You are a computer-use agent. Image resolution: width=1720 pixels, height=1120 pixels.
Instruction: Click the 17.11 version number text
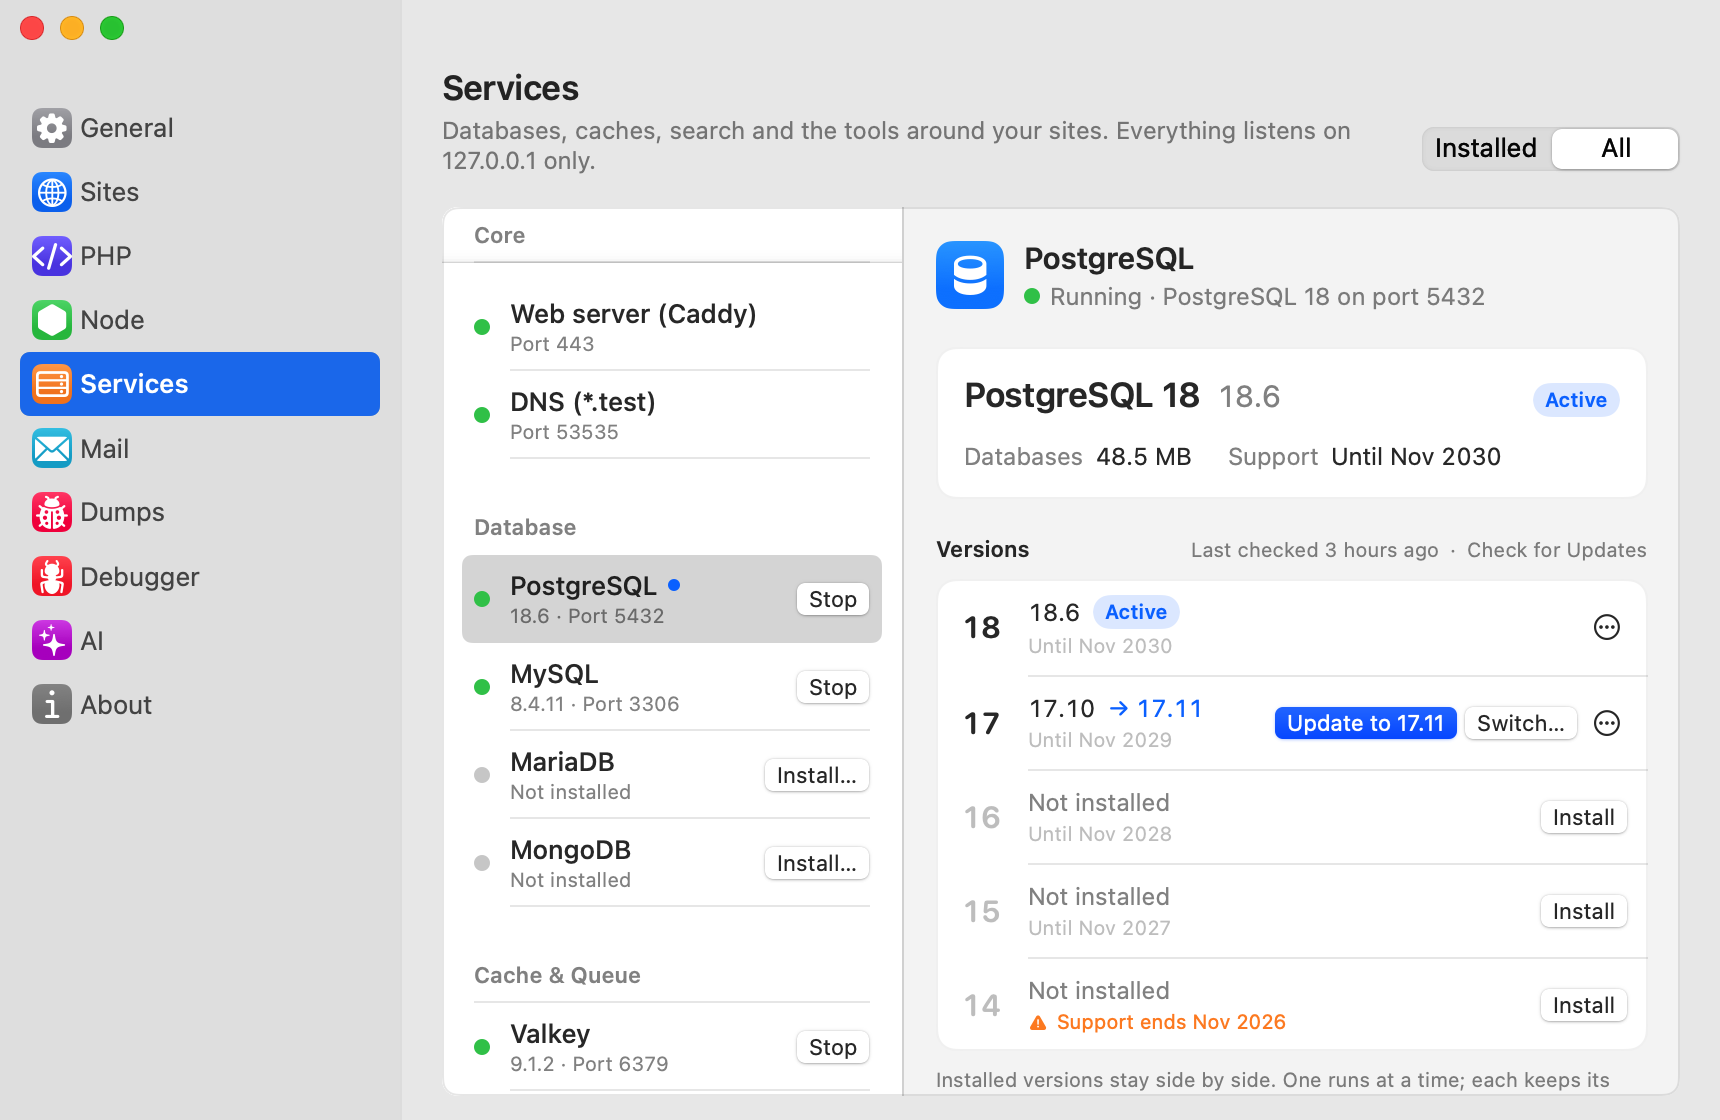point(1170,708)
